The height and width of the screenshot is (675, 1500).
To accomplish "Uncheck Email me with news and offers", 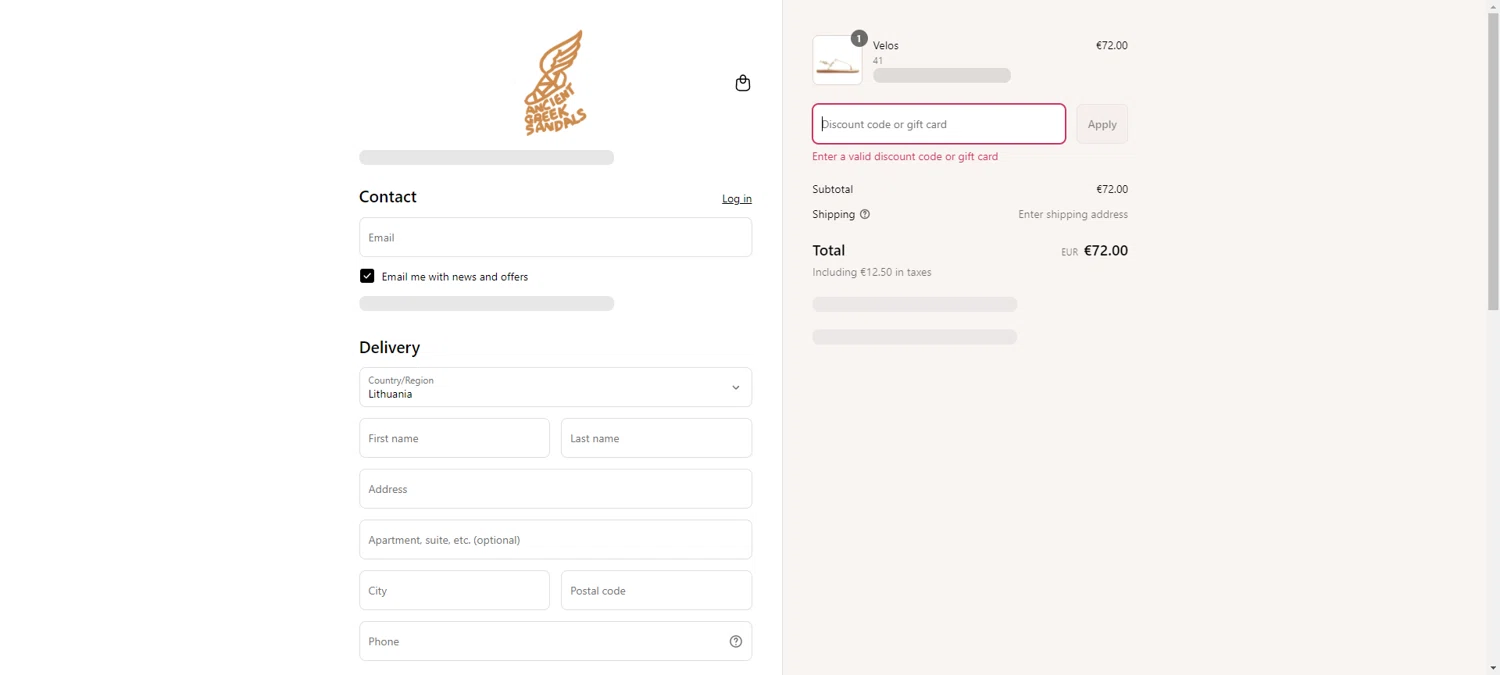I will 367,276.
